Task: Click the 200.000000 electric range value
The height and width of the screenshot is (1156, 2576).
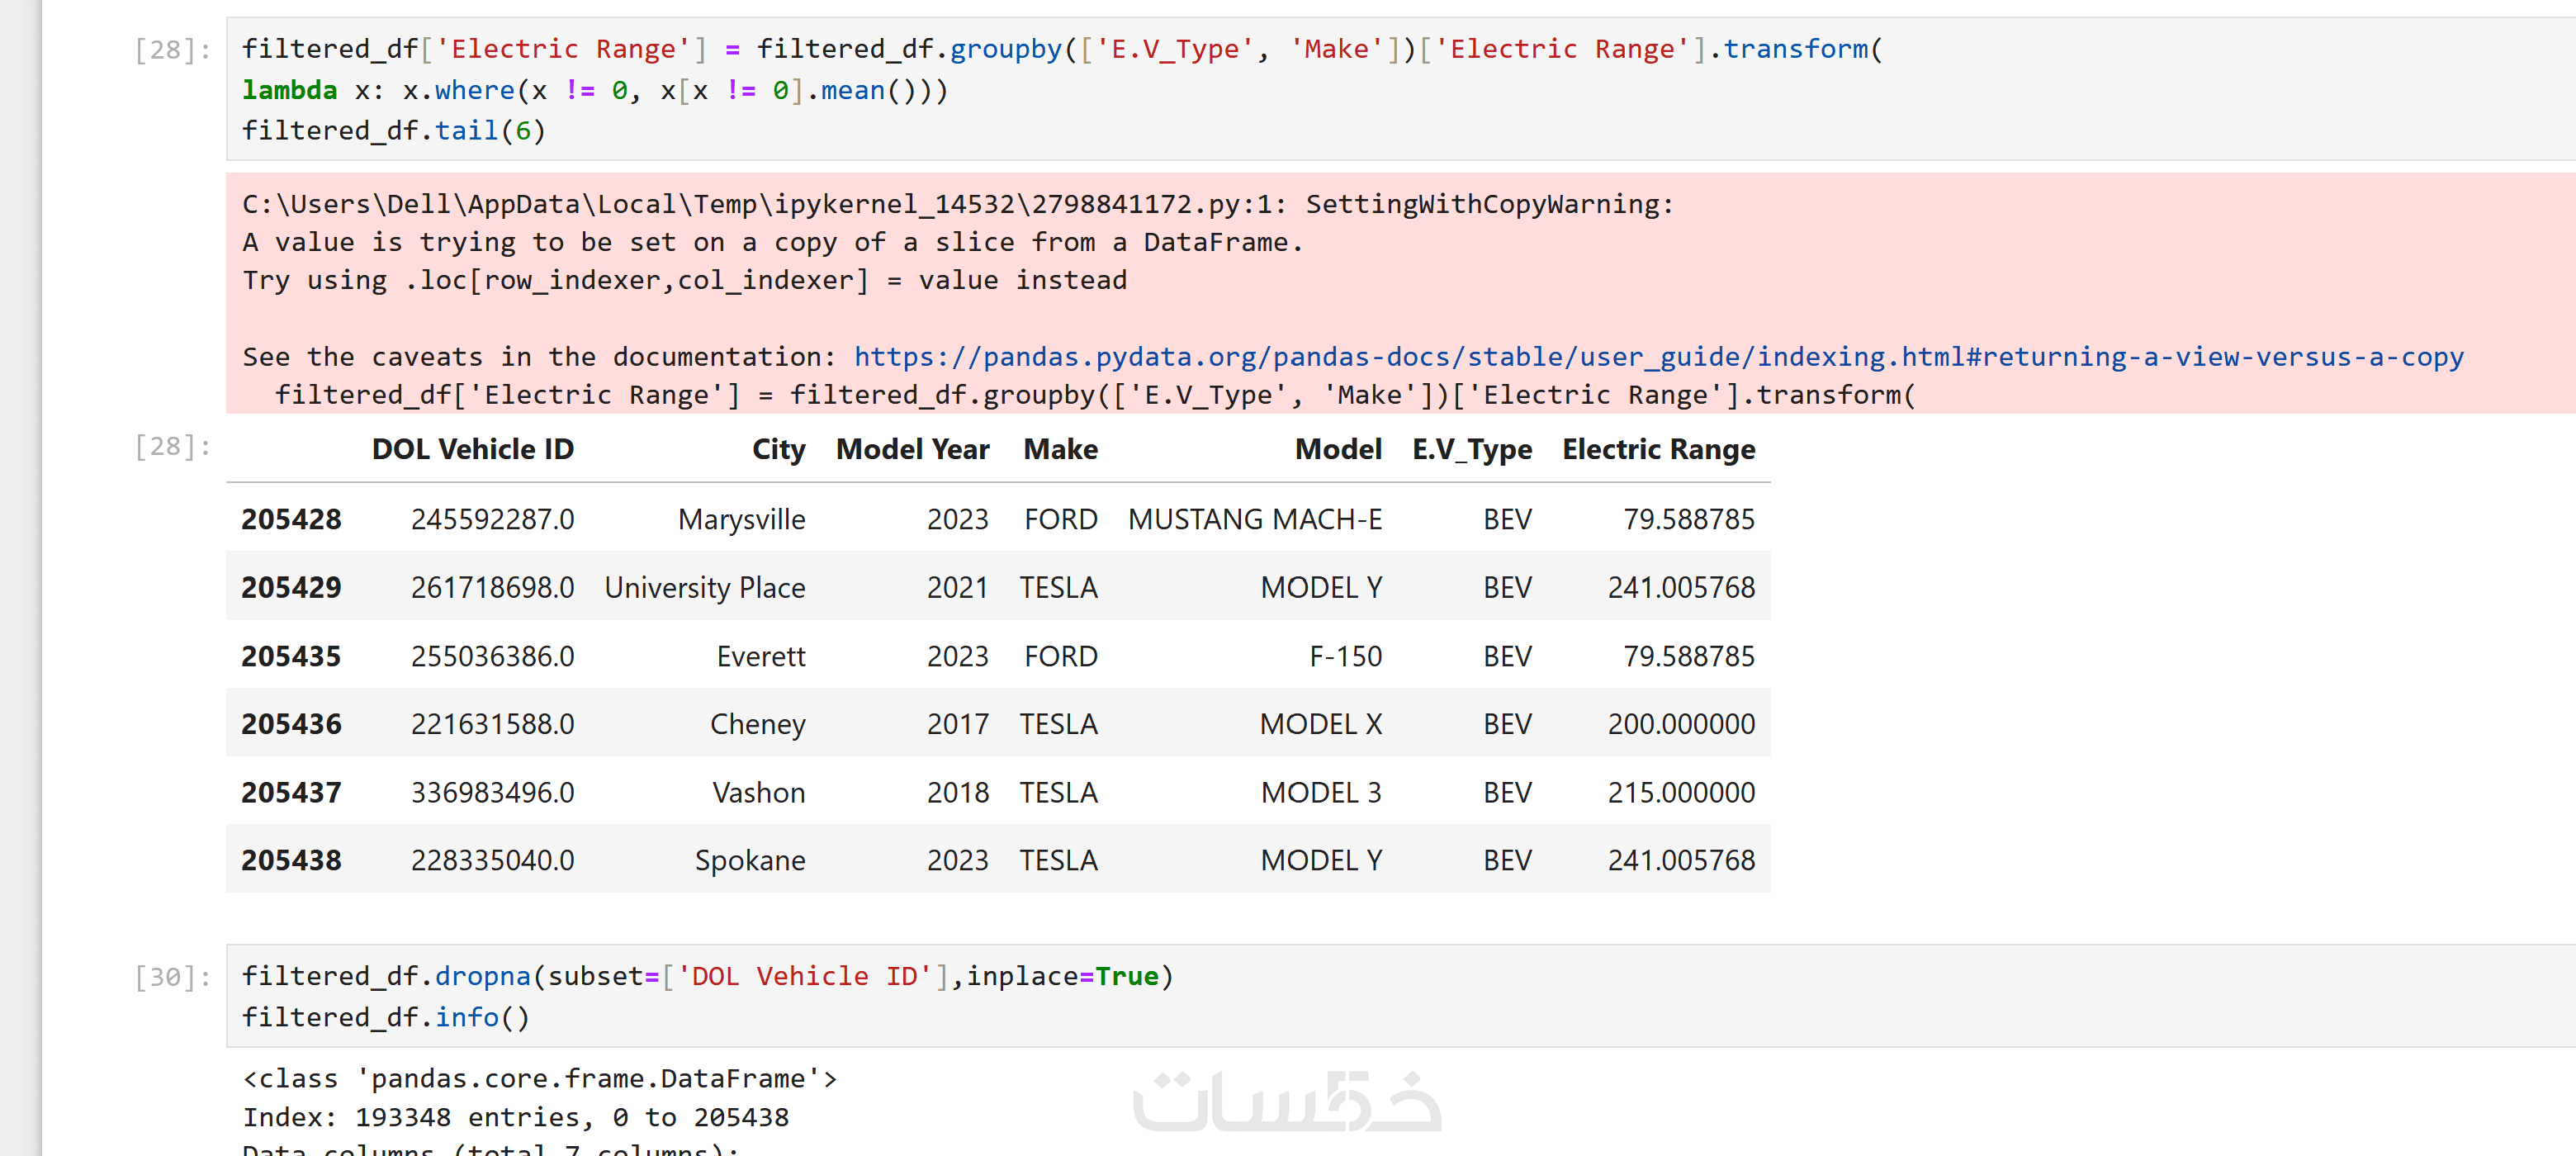Action: click(x=1680, y=724)
